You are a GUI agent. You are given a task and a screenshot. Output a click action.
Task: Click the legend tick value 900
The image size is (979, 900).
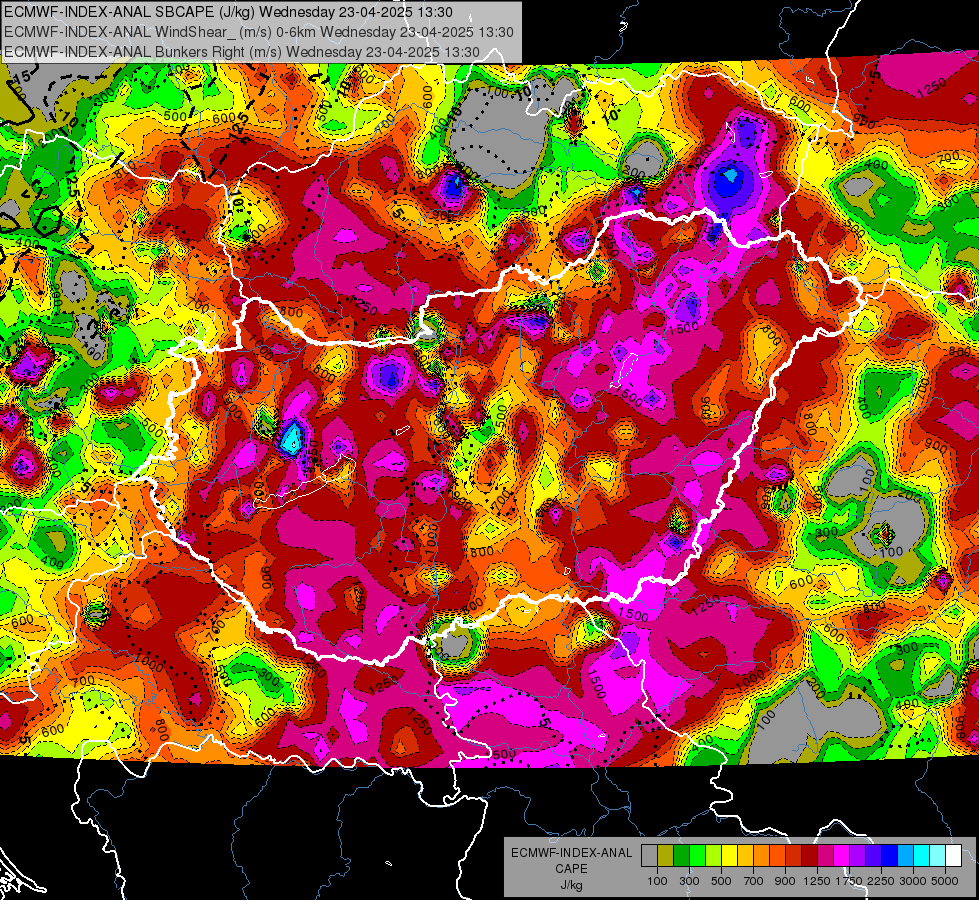[785, 881]
